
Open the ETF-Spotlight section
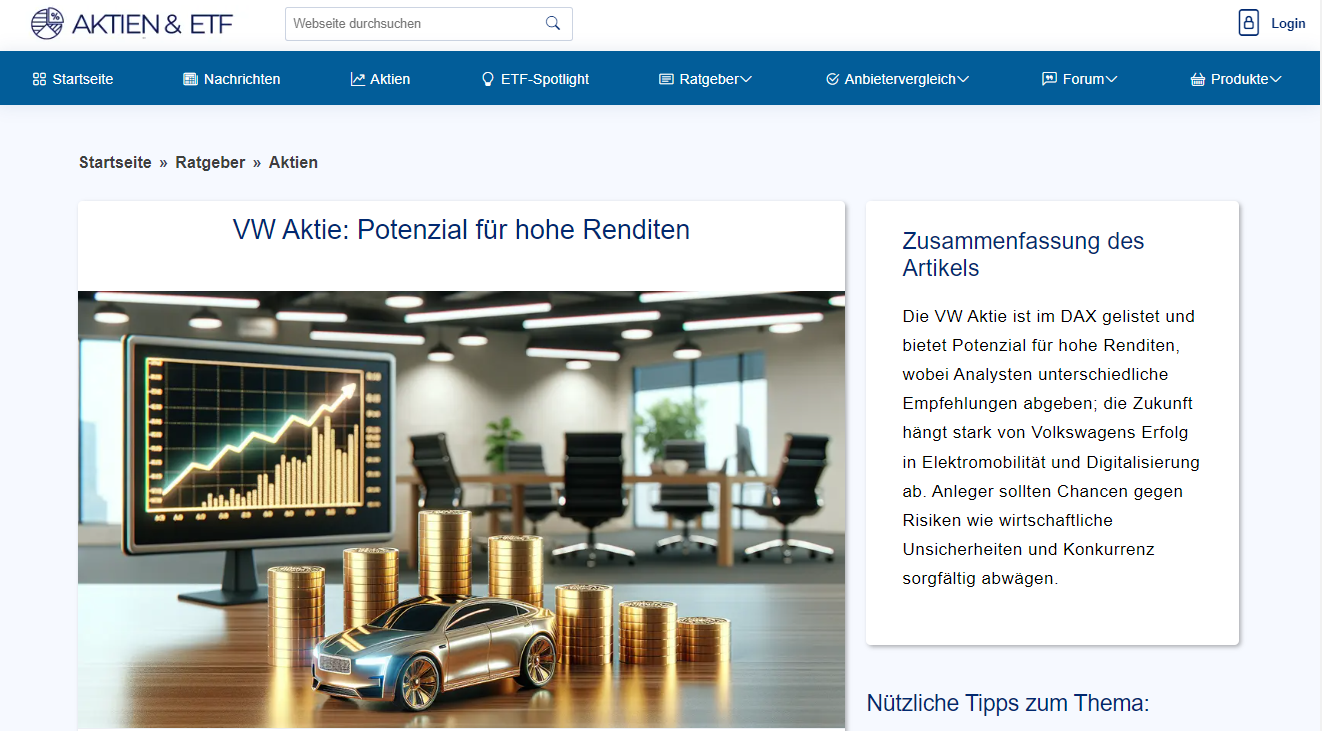545,78
